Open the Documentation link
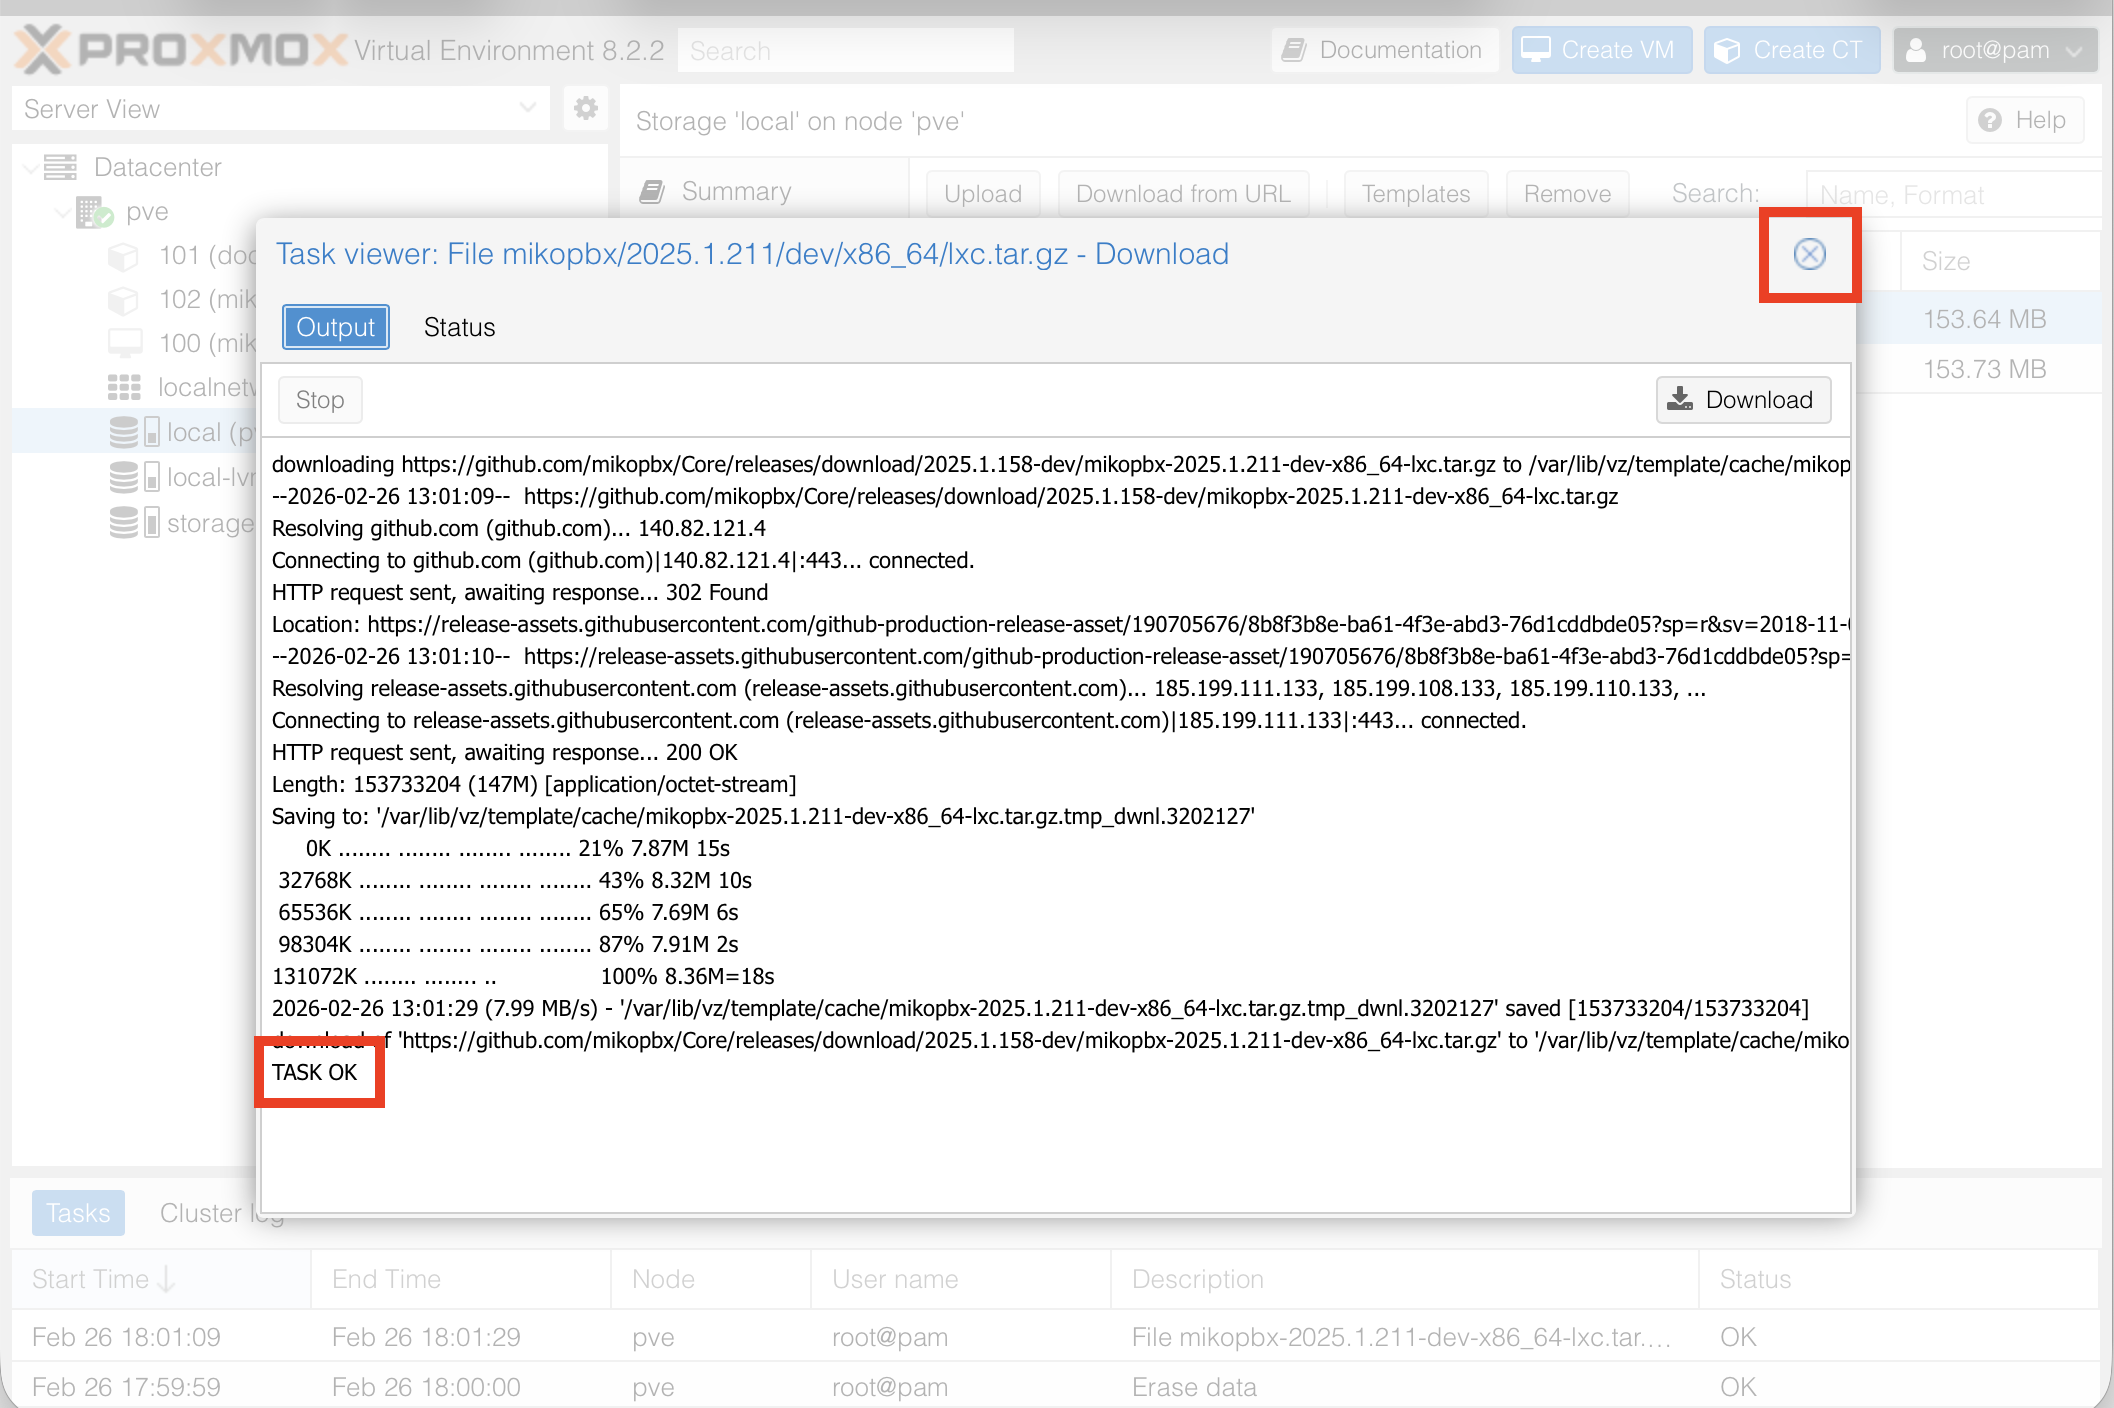The height and width of the screenshot is (1408, 2114). point(1384,50)
